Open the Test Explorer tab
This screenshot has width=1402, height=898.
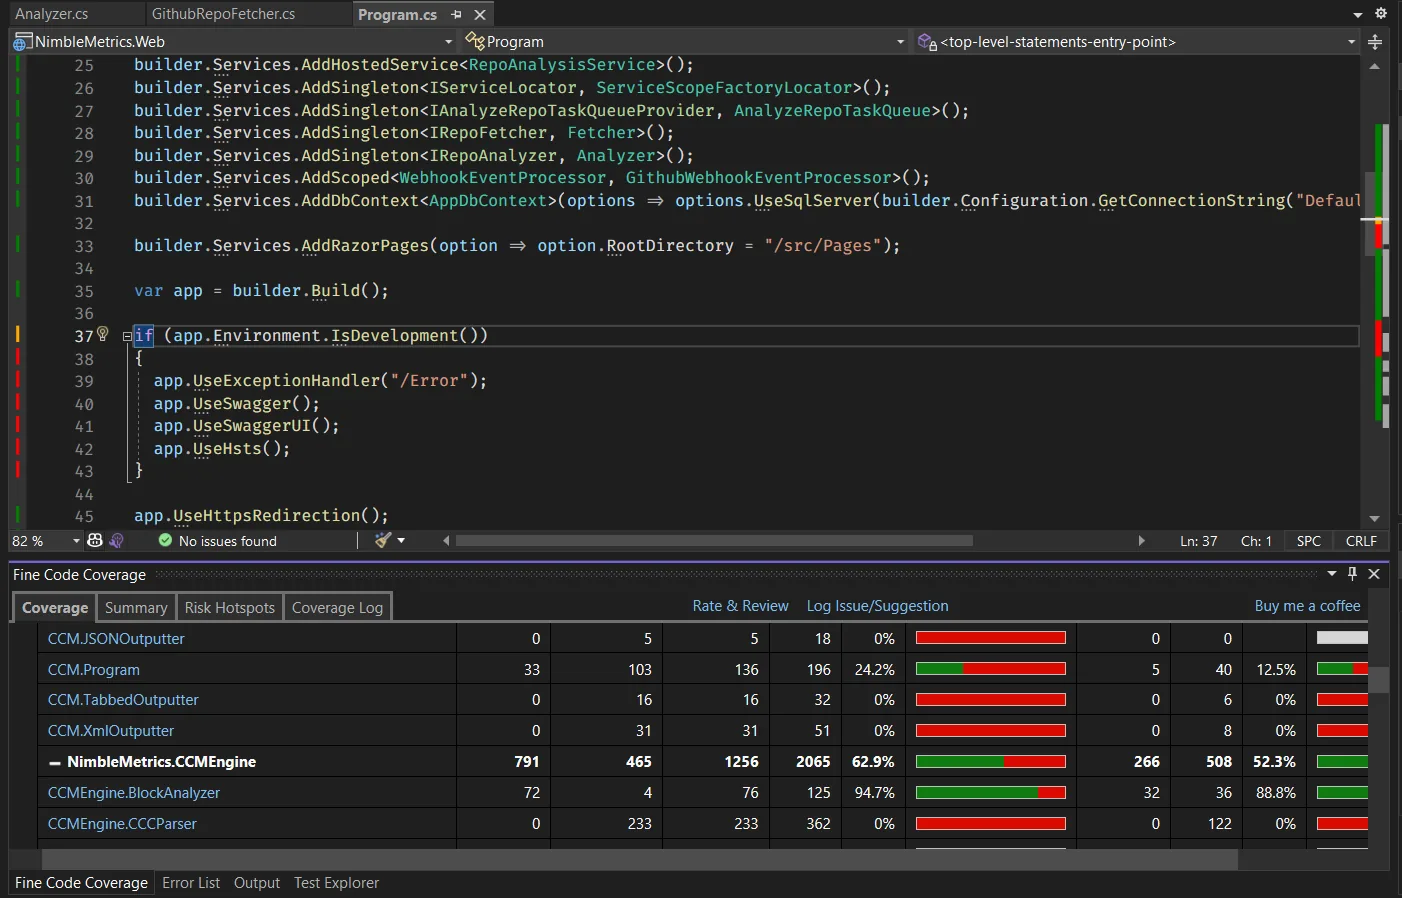(336, 883)
